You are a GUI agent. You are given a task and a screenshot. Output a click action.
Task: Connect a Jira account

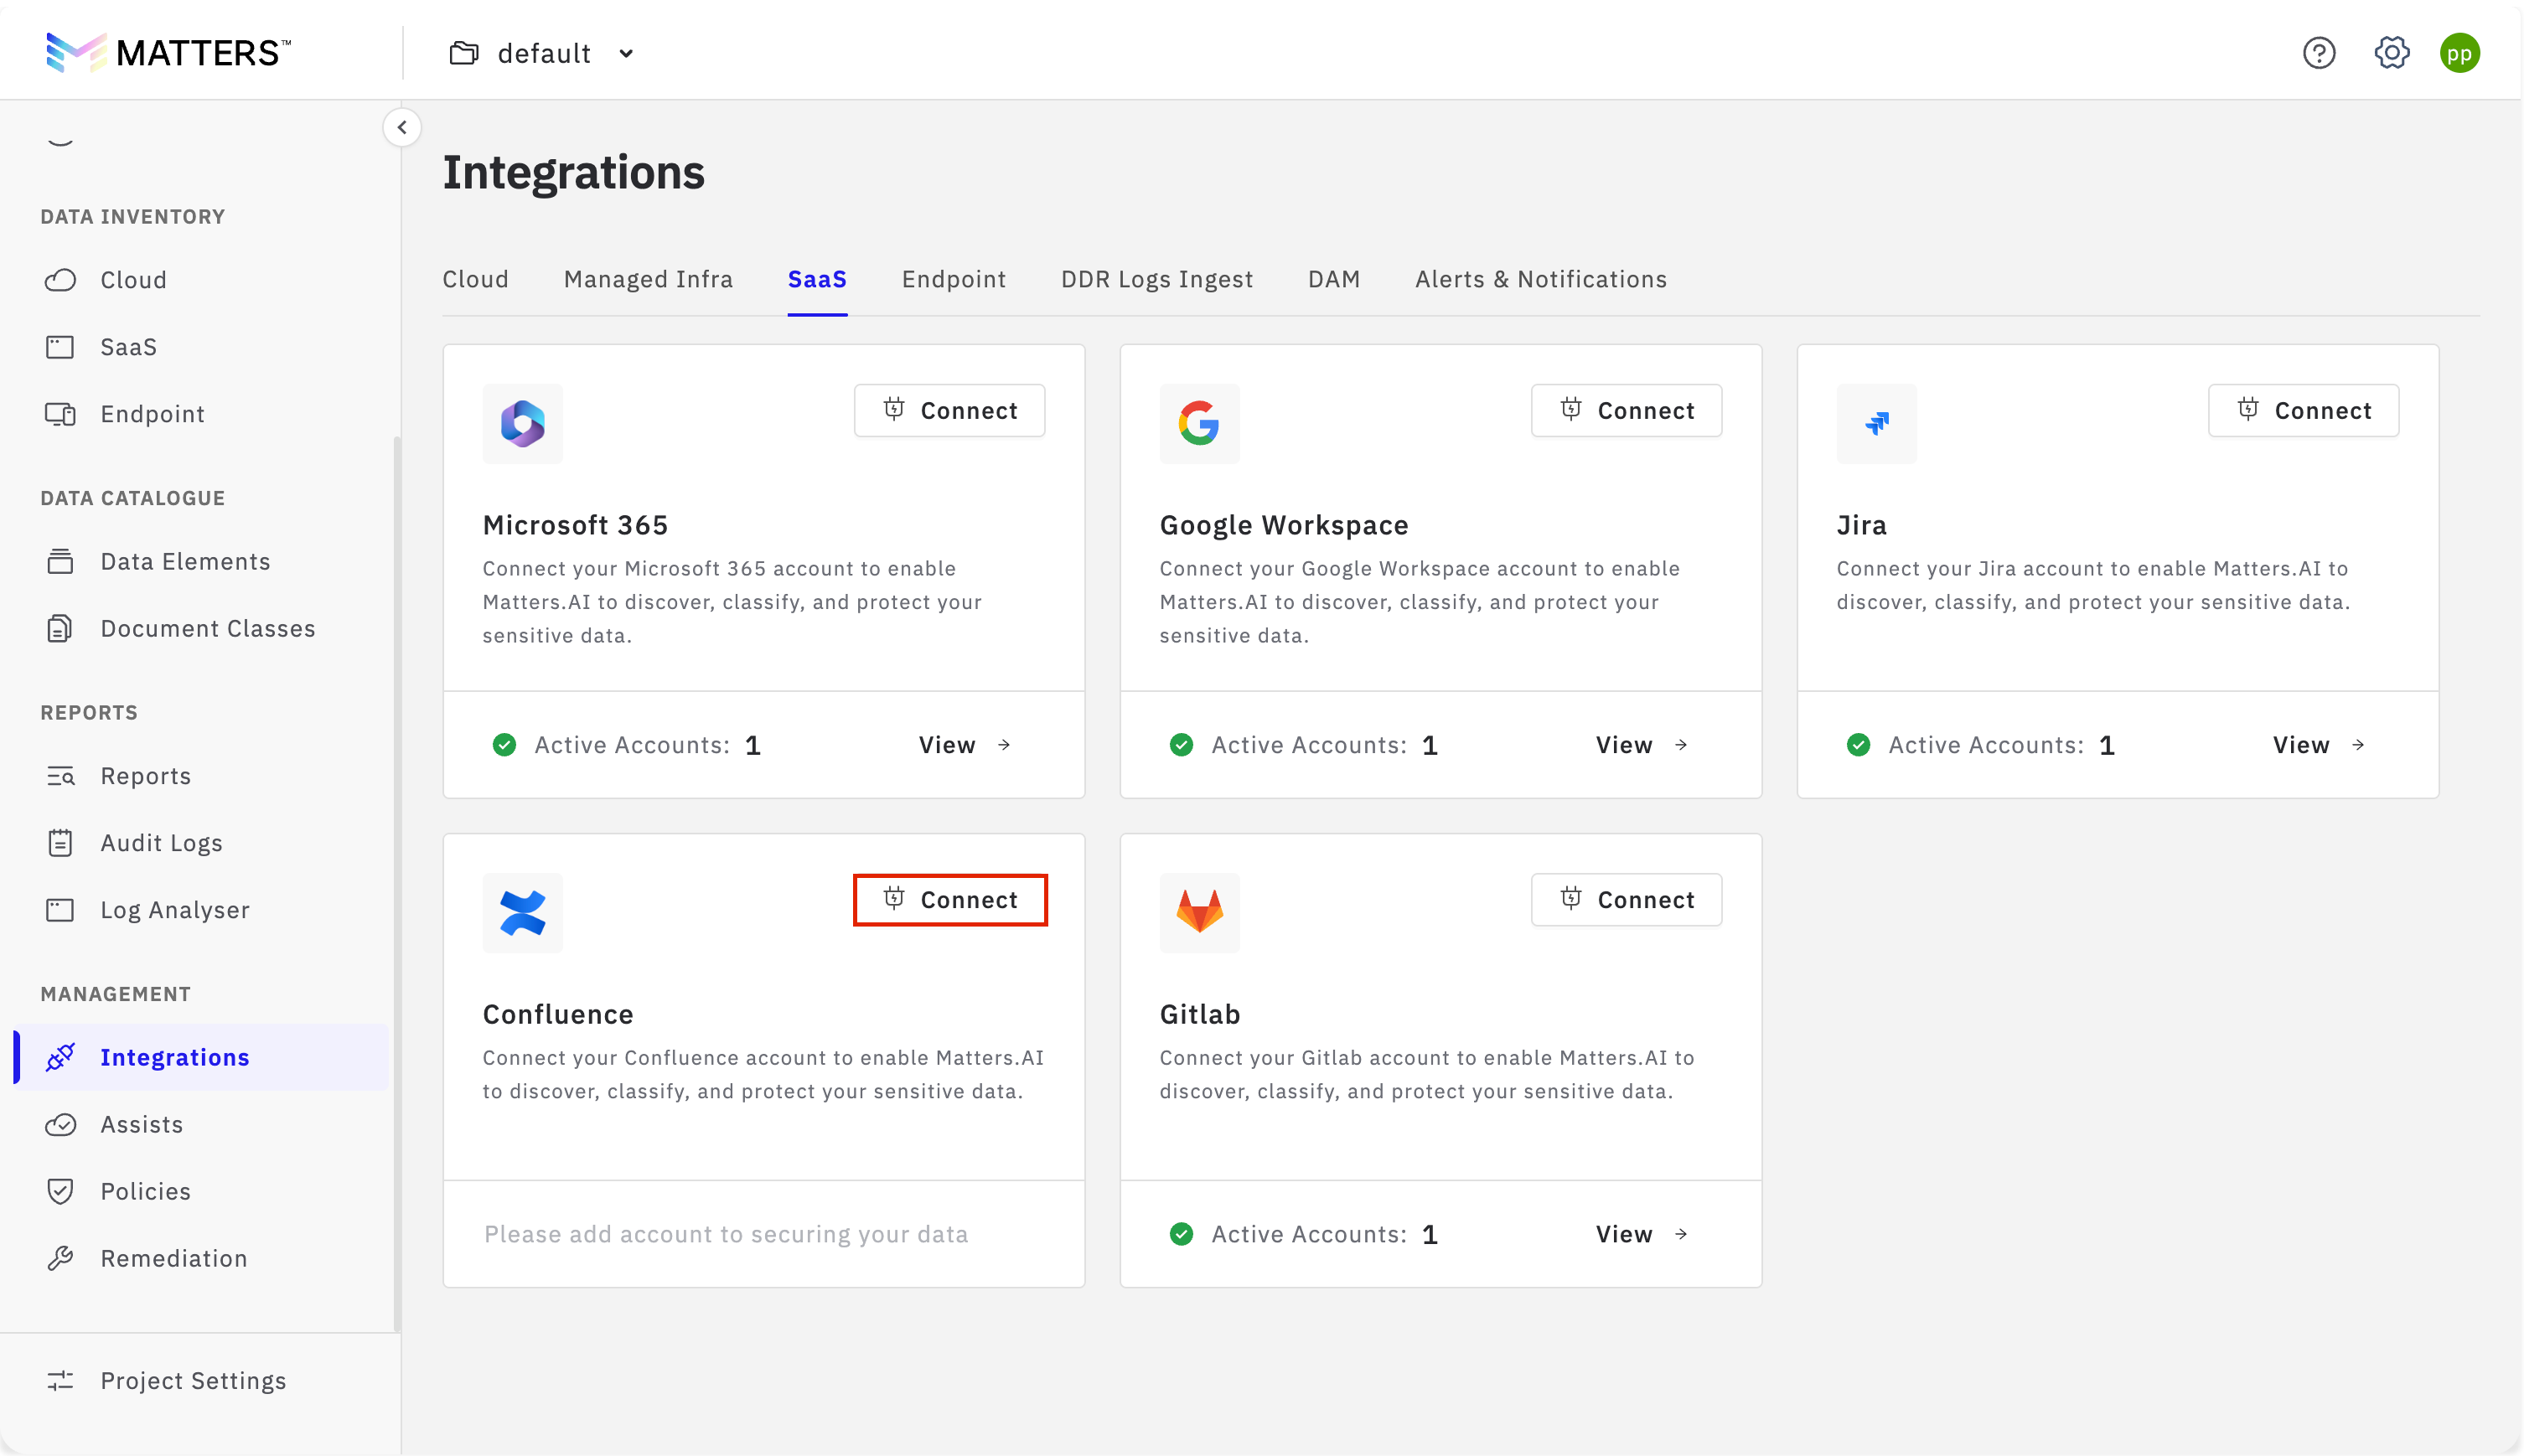point(2303,410)
